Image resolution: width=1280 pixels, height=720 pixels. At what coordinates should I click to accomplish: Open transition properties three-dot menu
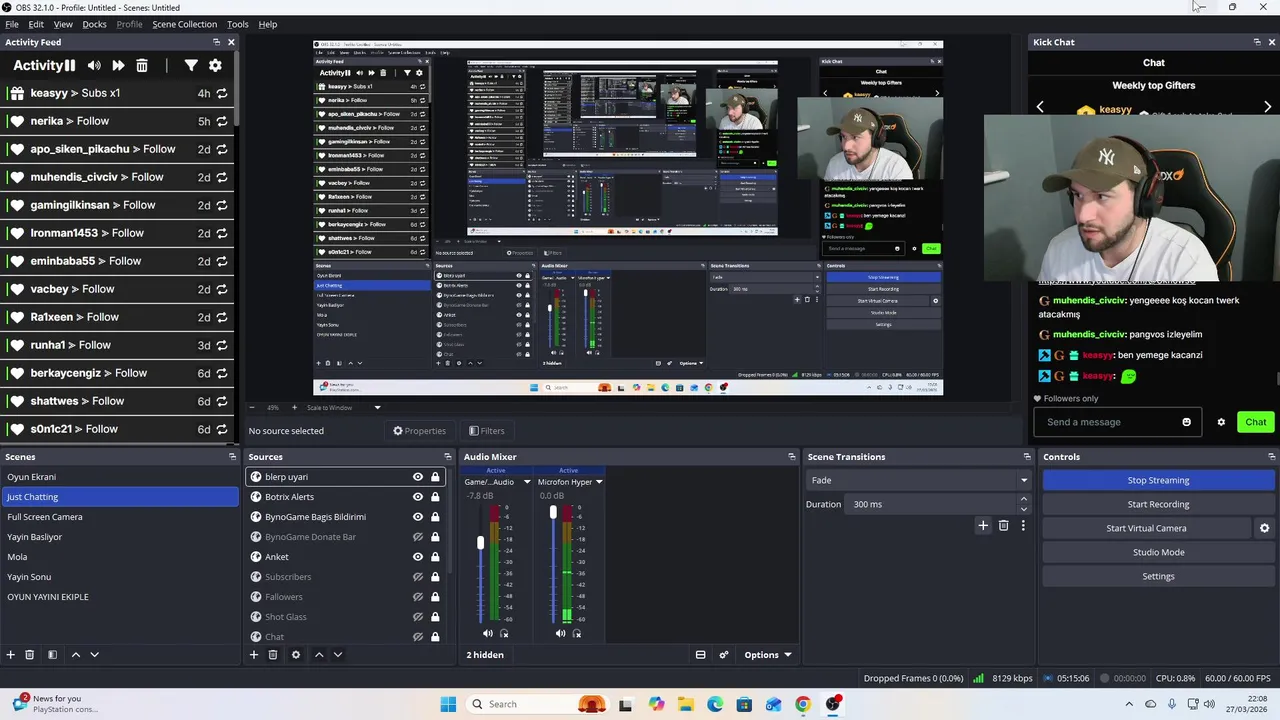coord(1023,525)
